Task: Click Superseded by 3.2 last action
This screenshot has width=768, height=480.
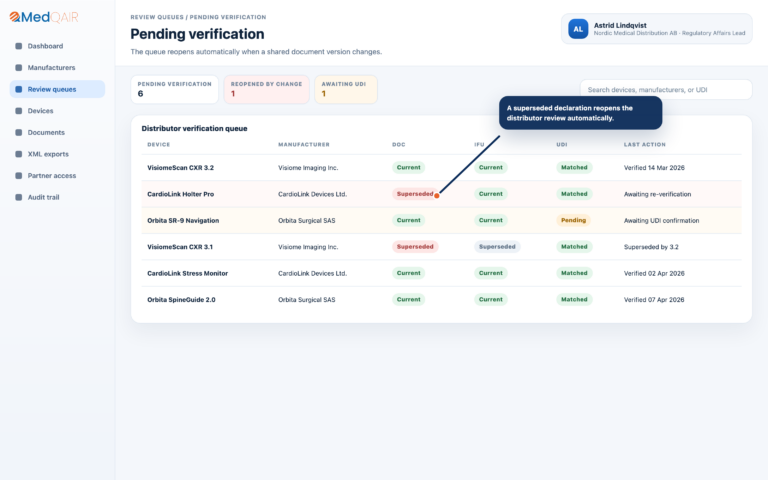Action: (x=651, y=247)
